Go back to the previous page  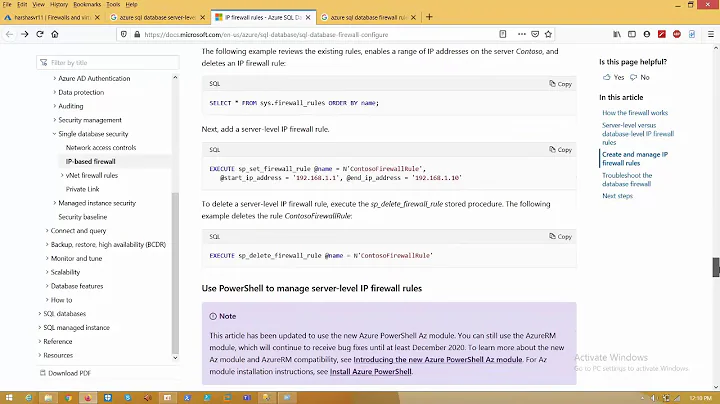pyautogui.click(x=9, y=34)
